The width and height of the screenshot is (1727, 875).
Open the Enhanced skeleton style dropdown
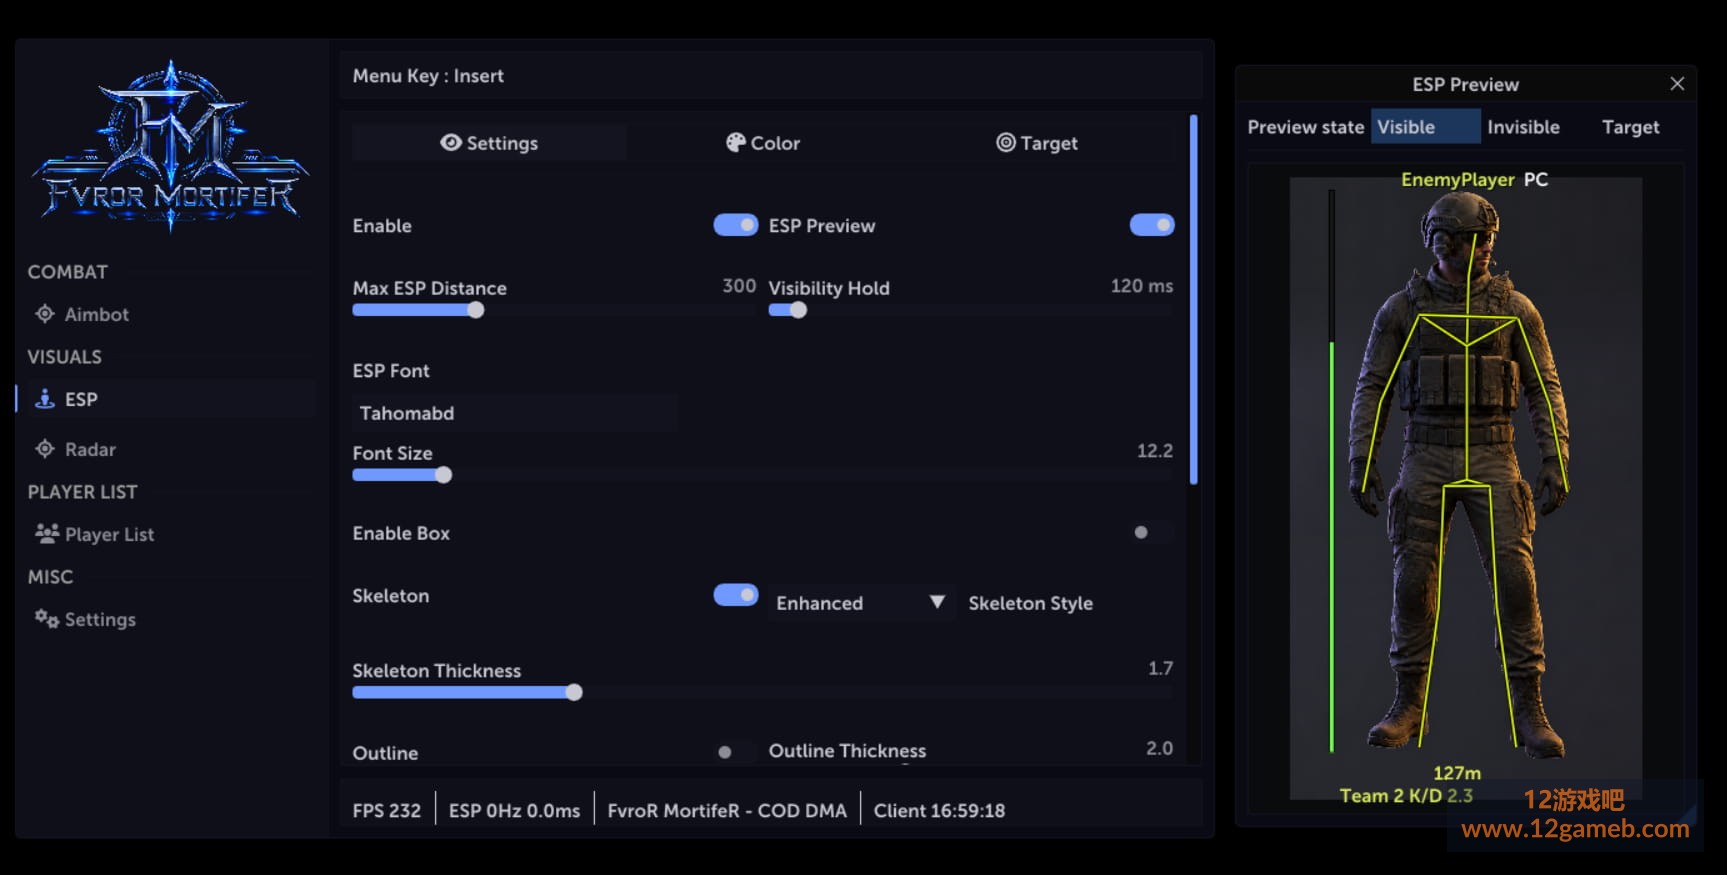(860, 603)
